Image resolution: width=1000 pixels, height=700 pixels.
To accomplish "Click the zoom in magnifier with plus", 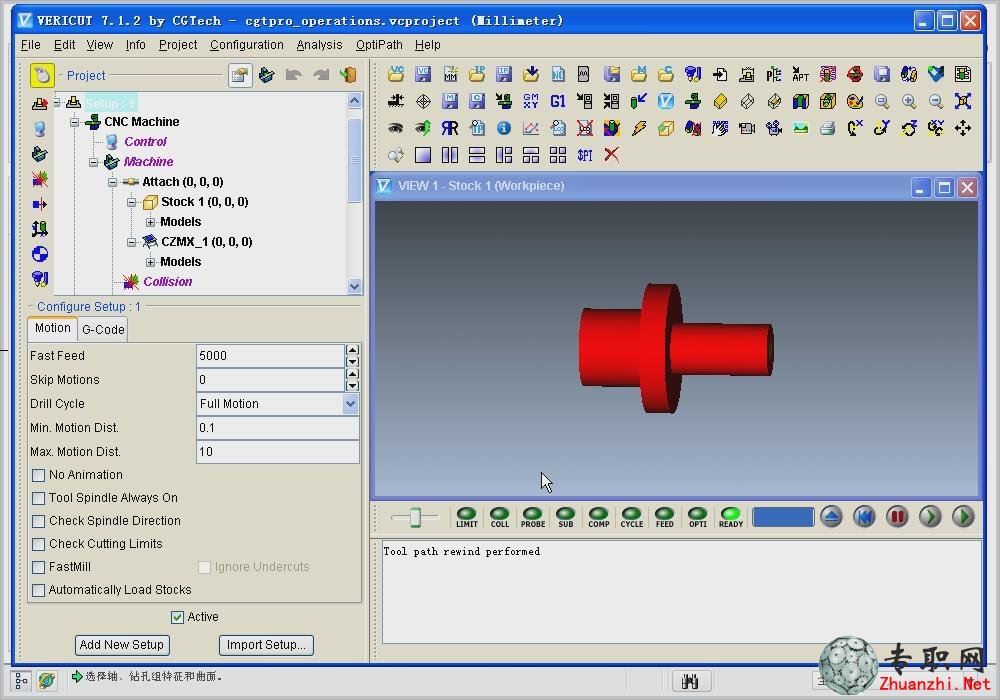I will point(909,101).
